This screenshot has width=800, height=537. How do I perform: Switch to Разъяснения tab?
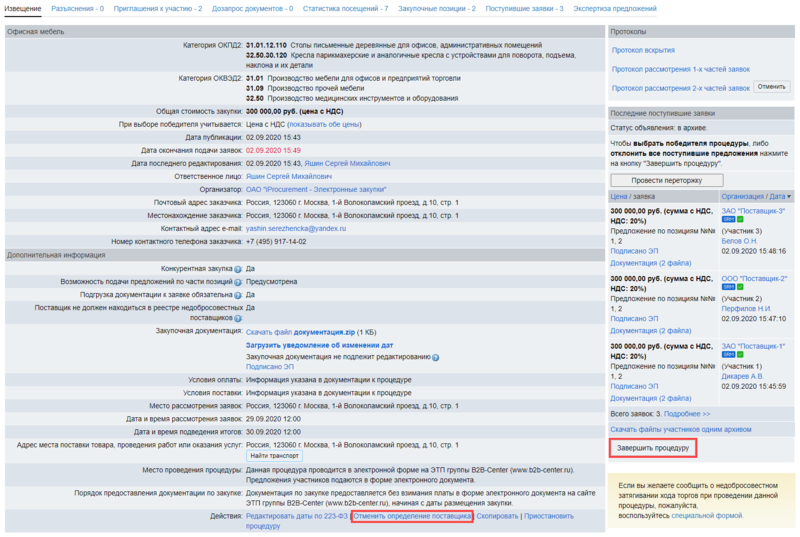(x=77, y=8)
